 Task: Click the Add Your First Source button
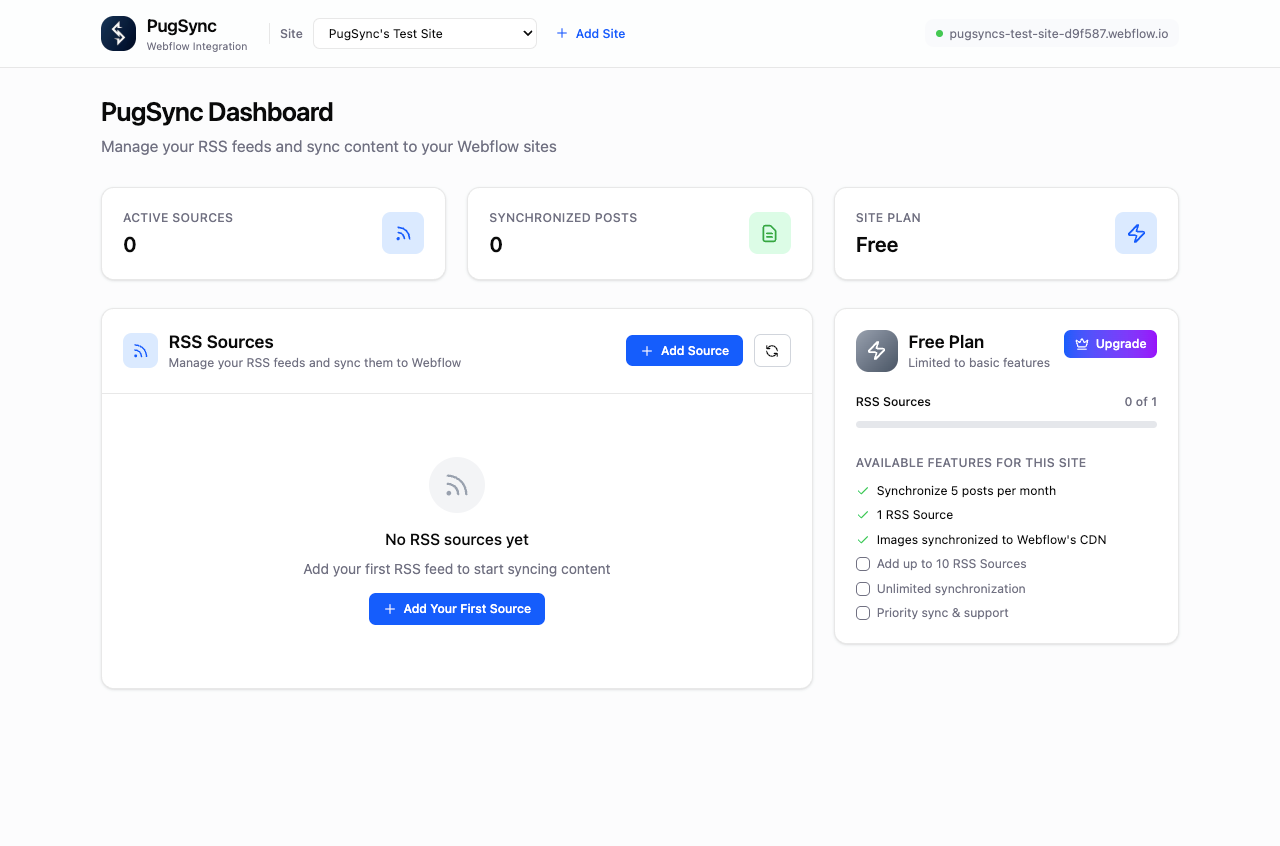(456, 609)
